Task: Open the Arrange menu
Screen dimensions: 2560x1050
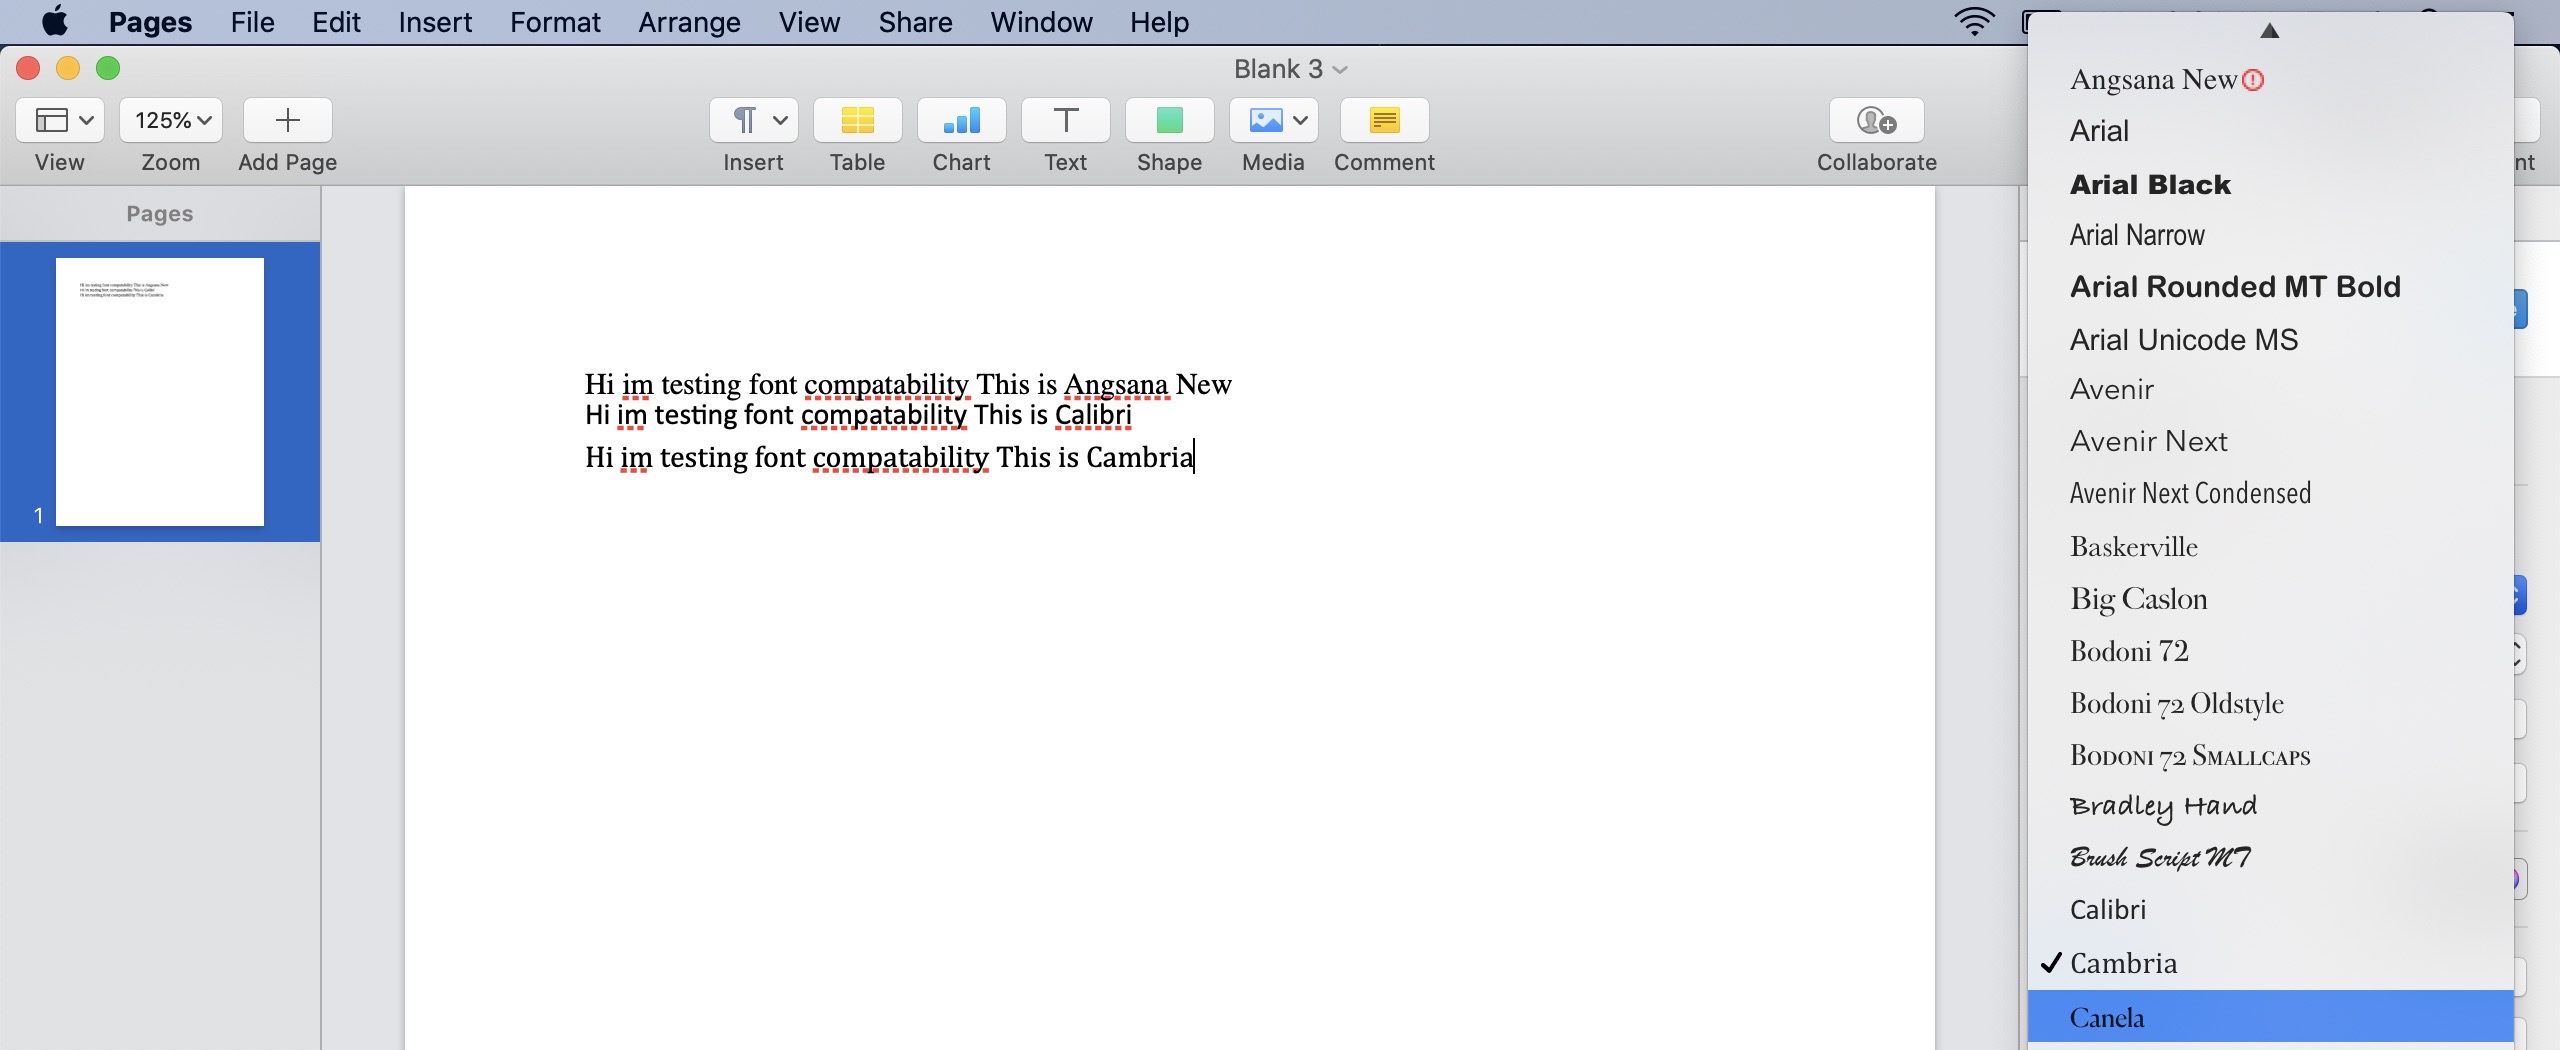Action: click(689, 22)
